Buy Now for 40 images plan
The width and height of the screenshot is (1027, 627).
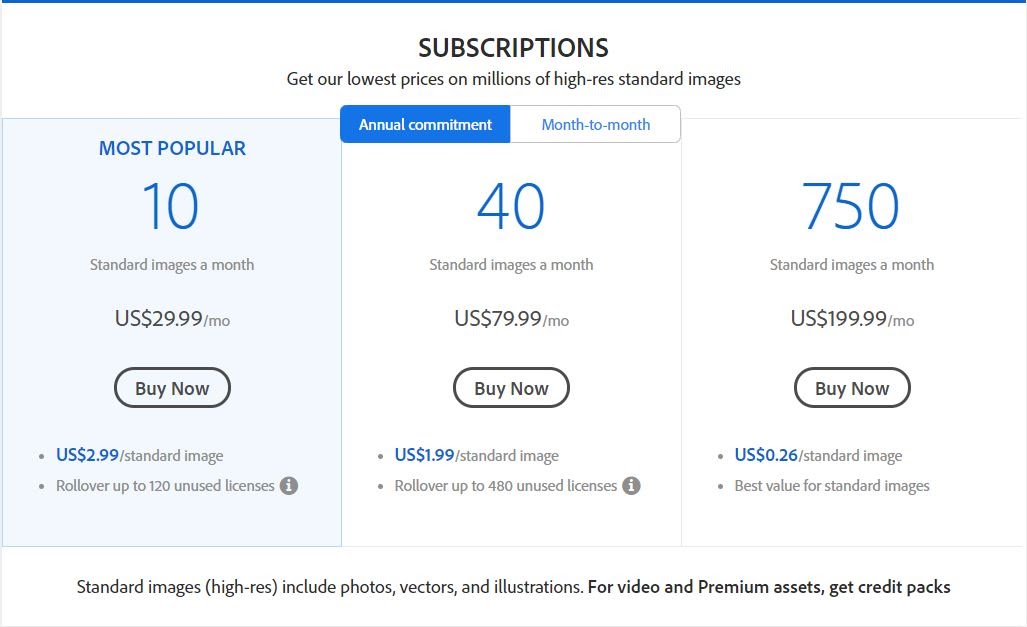[512, 388]
